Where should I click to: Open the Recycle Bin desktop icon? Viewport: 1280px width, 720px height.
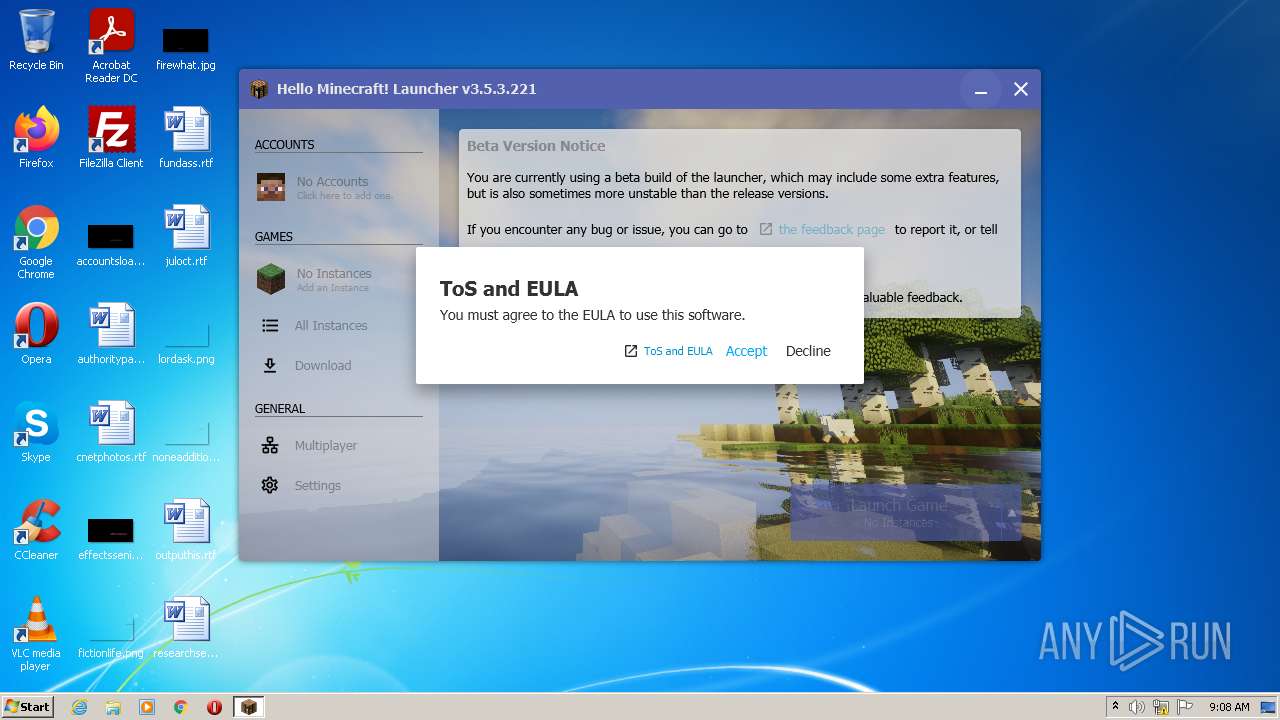point(36,40)
